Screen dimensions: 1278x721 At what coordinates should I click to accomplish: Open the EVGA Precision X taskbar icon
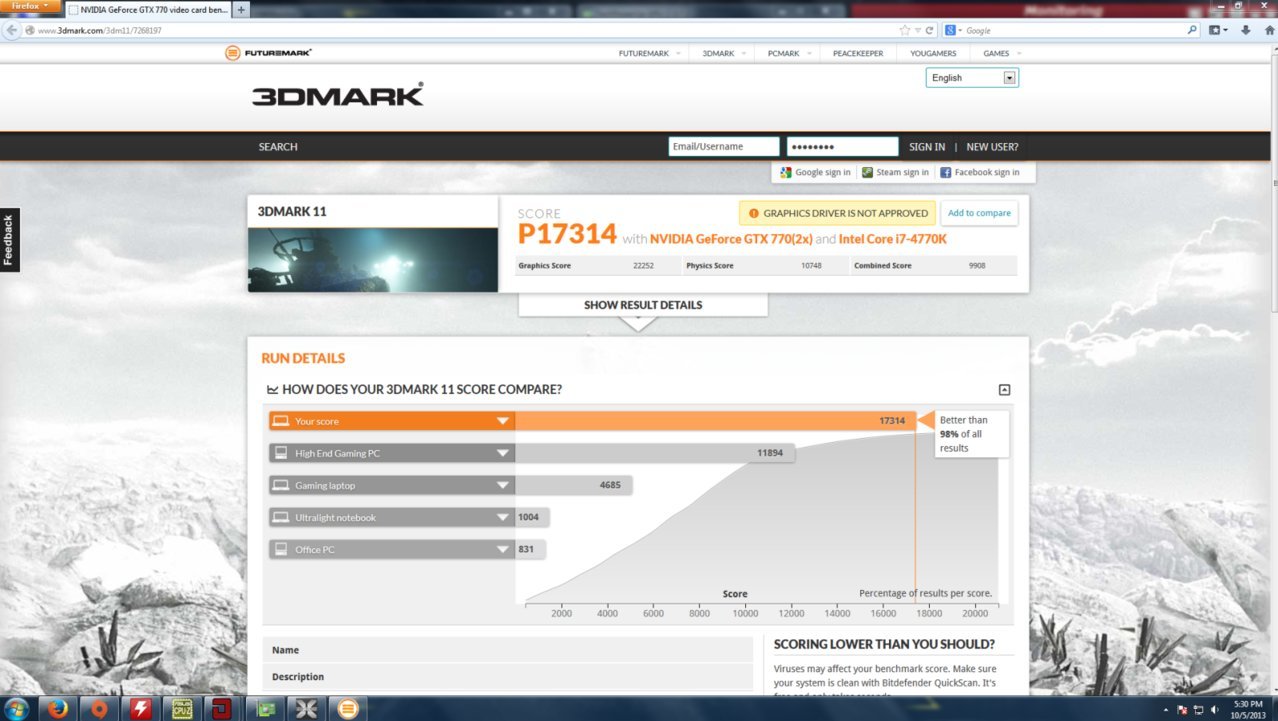[305, 708]
